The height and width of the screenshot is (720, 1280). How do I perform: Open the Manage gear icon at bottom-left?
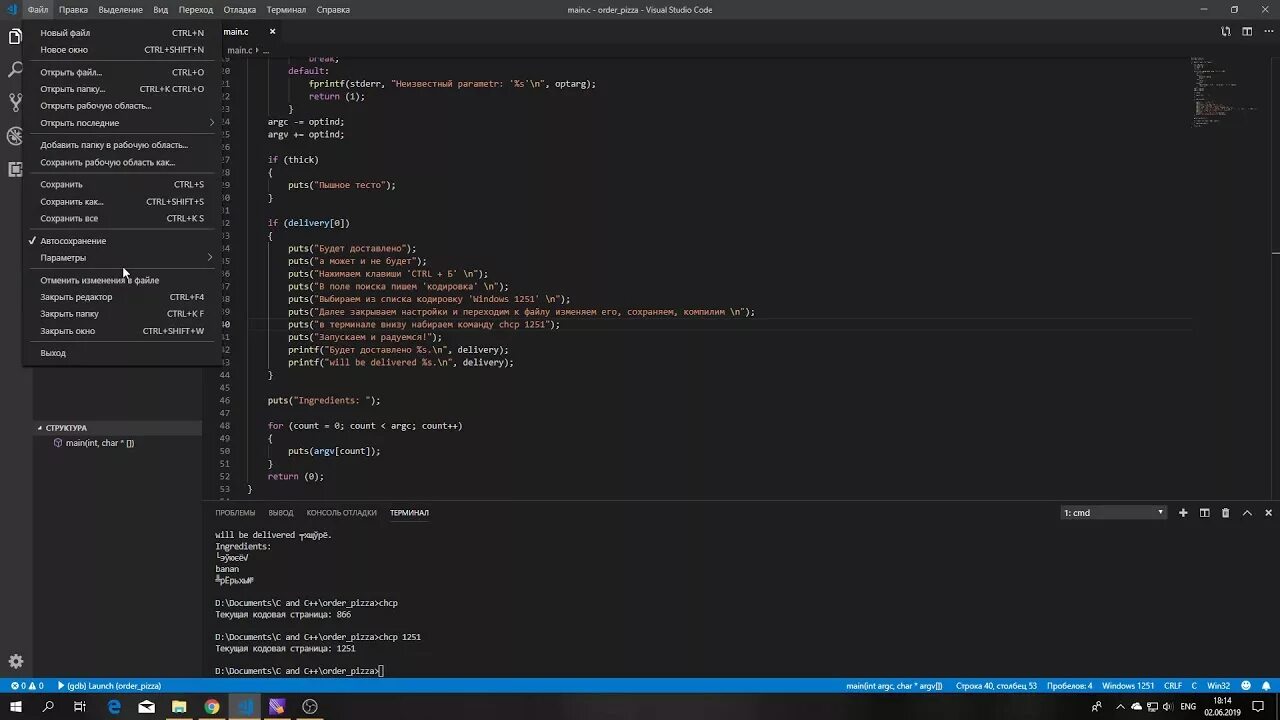coord(16,661)
